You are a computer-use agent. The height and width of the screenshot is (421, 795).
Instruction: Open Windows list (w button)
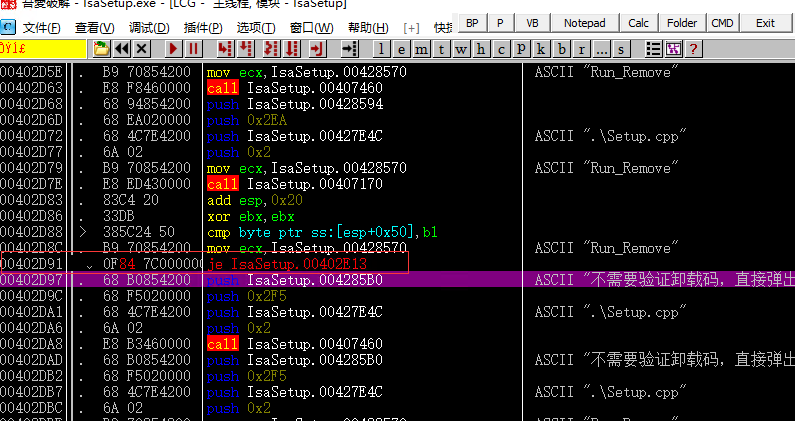point(461,49)
